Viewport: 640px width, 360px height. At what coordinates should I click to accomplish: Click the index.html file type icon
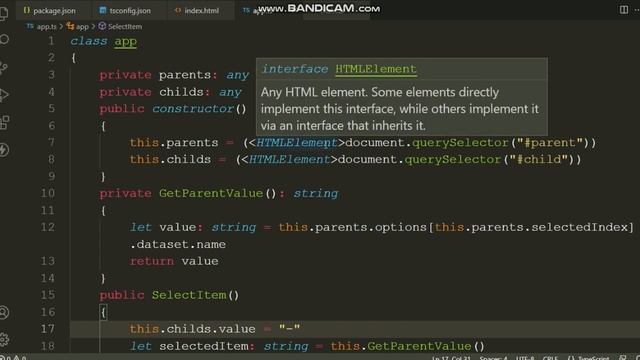pyautogui.click(x=178, y=10)
